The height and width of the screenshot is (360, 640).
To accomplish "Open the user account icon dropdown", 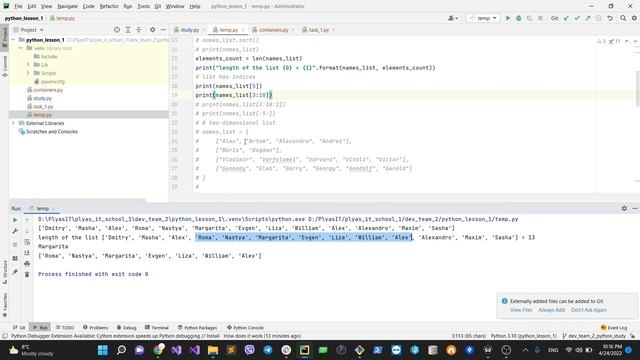I will (453, 18).
